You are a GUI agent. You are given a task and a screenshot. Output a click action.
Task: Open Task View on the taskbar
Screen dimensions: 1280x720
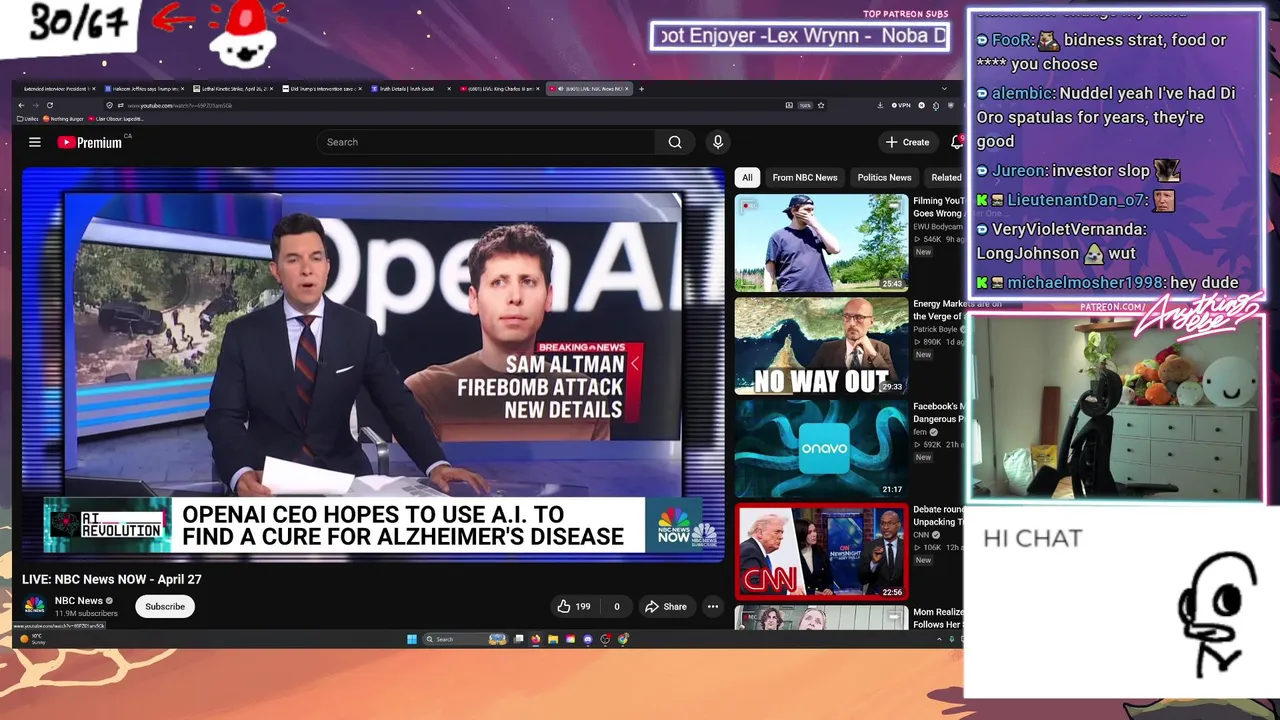pyautogui.click(x=518, y=639)
